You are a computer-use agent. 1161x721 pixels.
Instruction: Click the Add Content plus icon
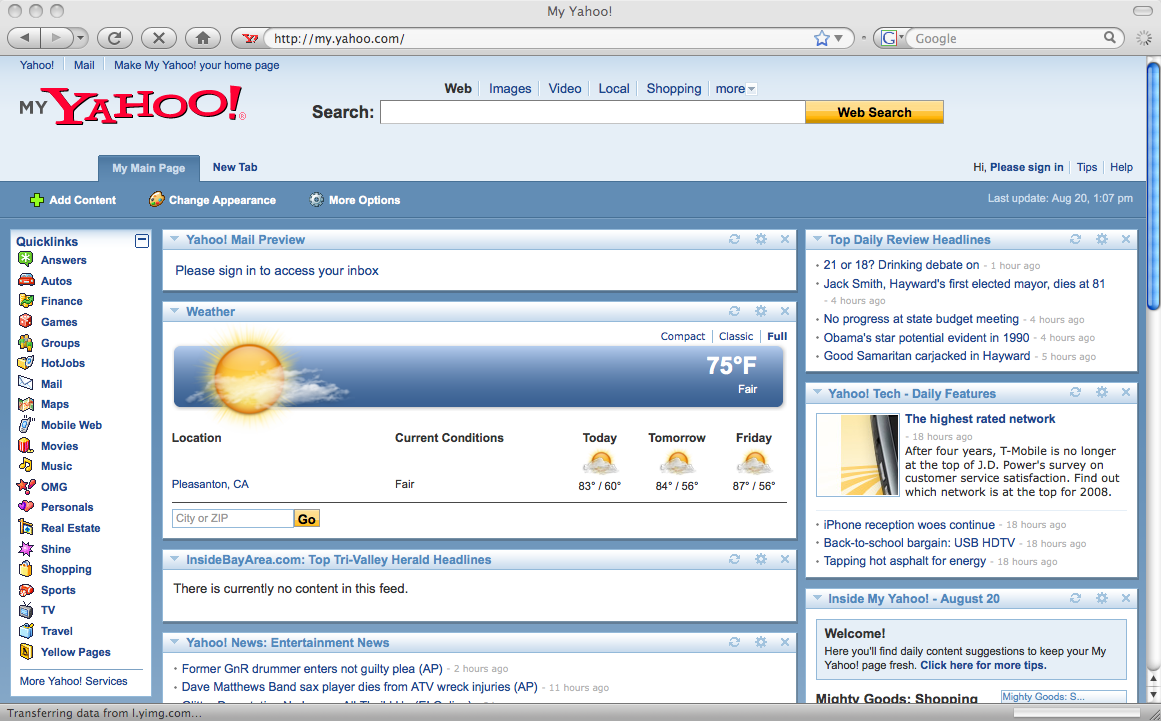34,200
